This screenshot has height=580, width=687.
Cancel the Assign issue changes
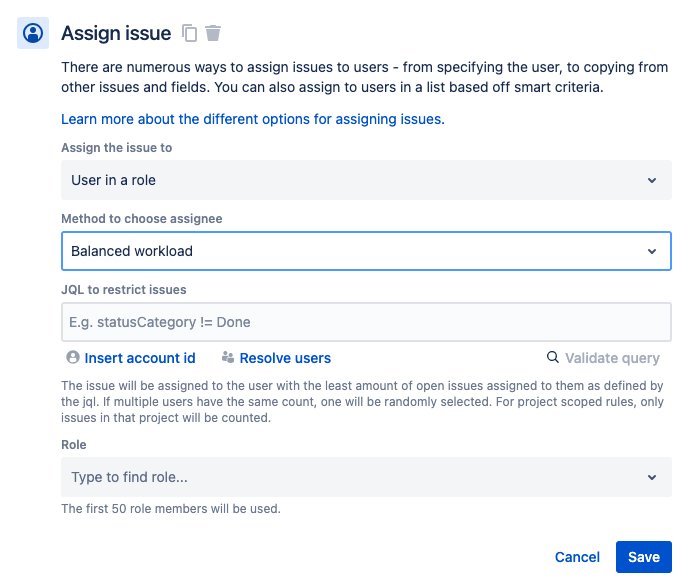[577, 557]
